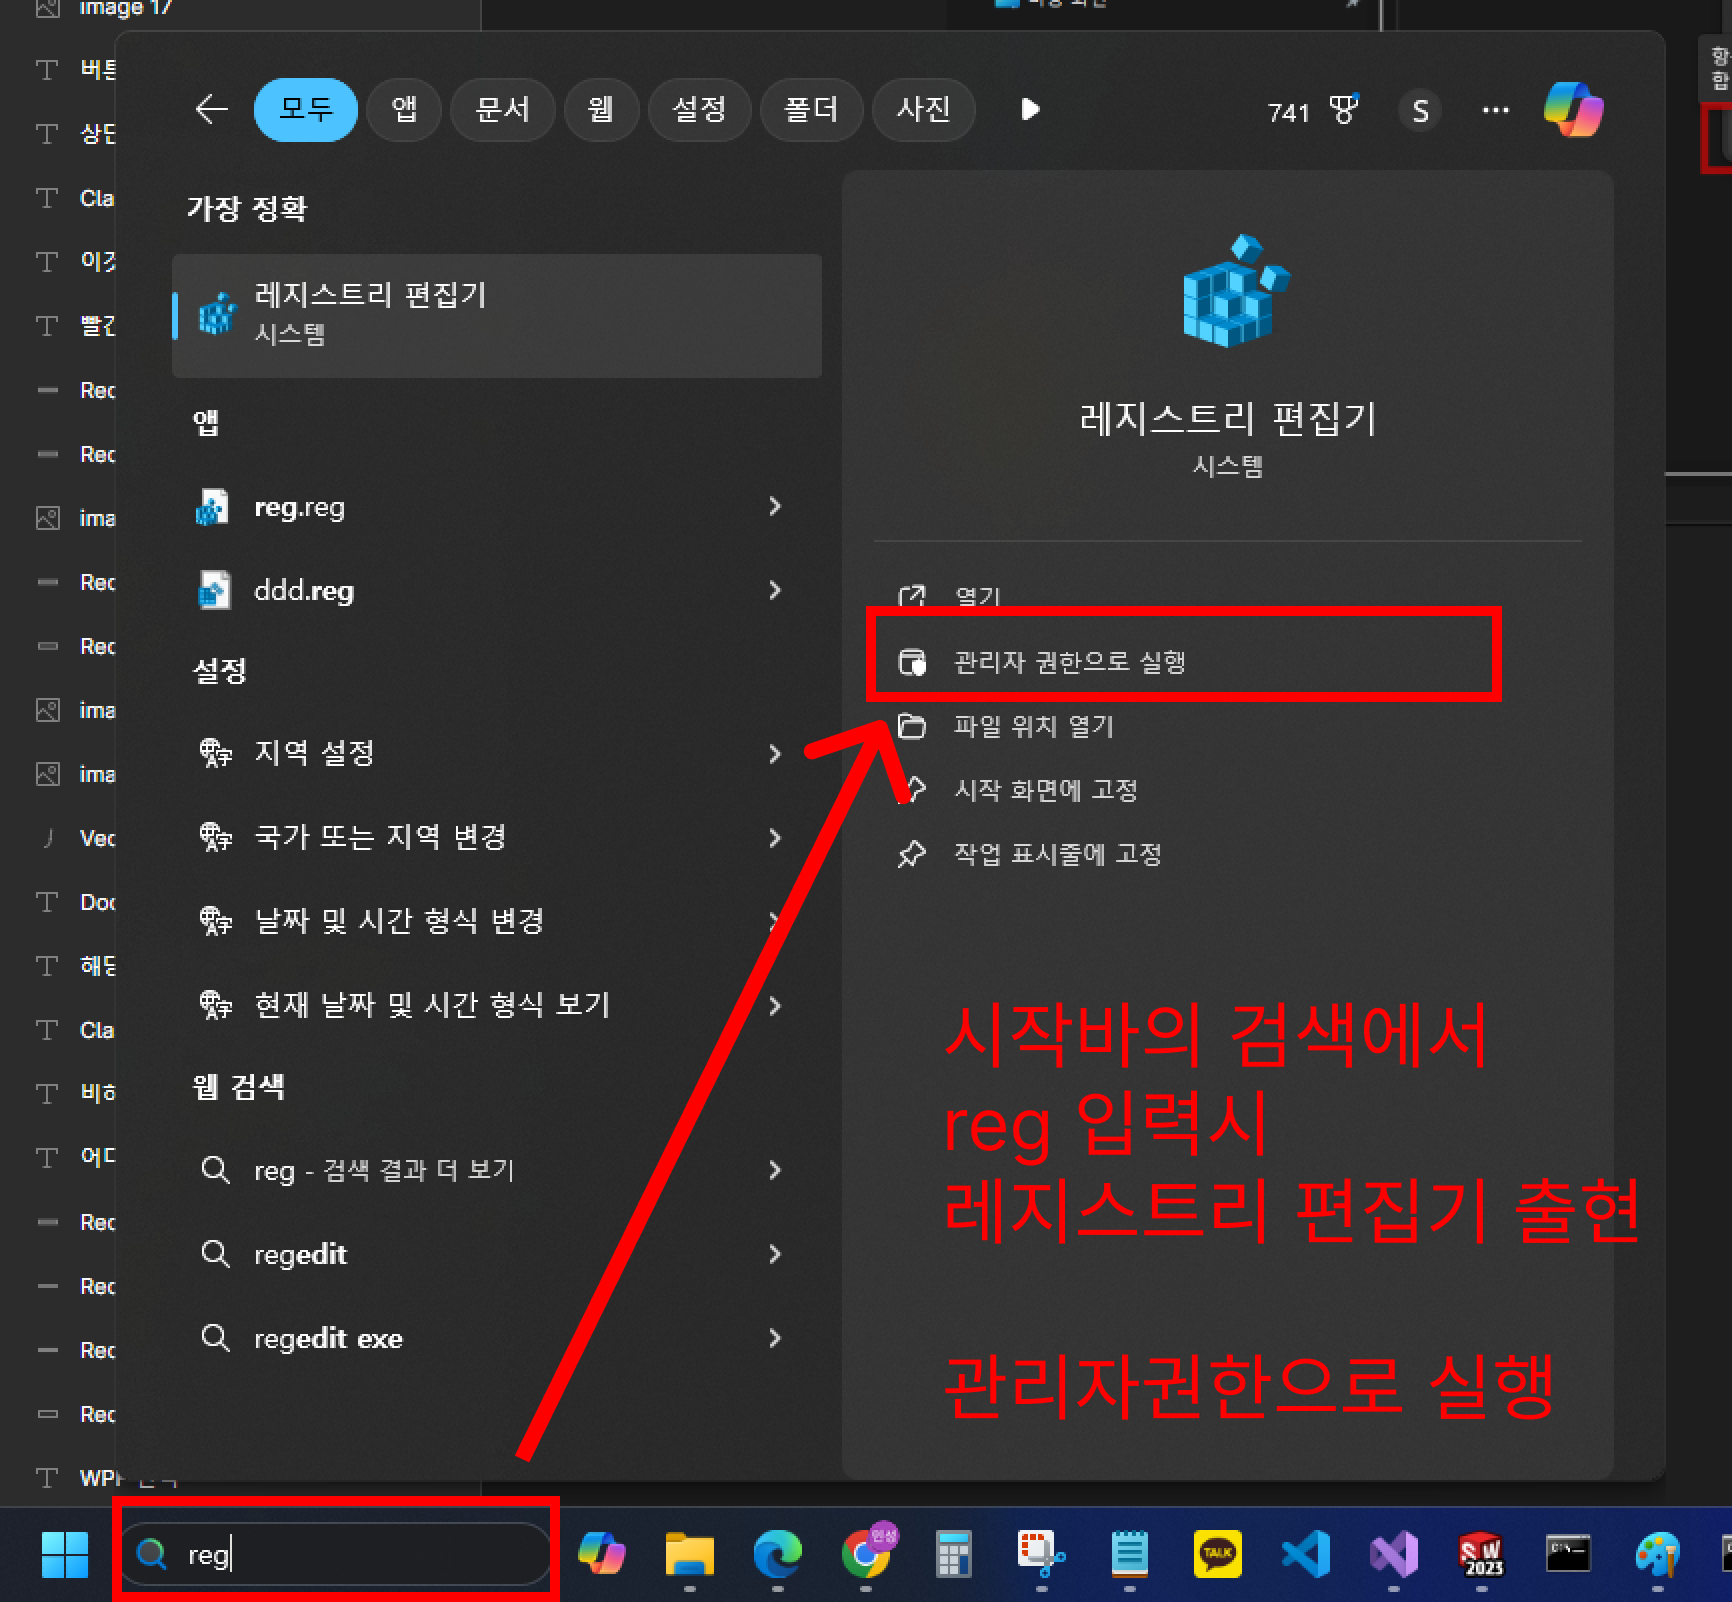
Task: Expand options for ddd.reg result
Action: (x=775, y=590)
